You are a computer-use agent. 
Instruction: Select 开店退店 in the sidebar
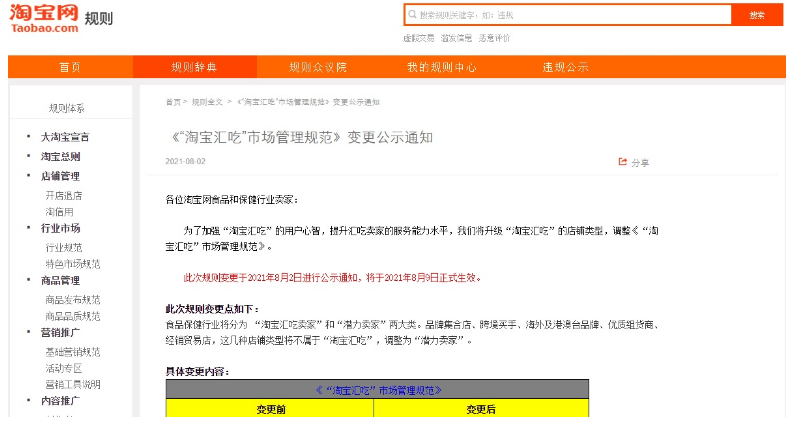click(63, 195)
